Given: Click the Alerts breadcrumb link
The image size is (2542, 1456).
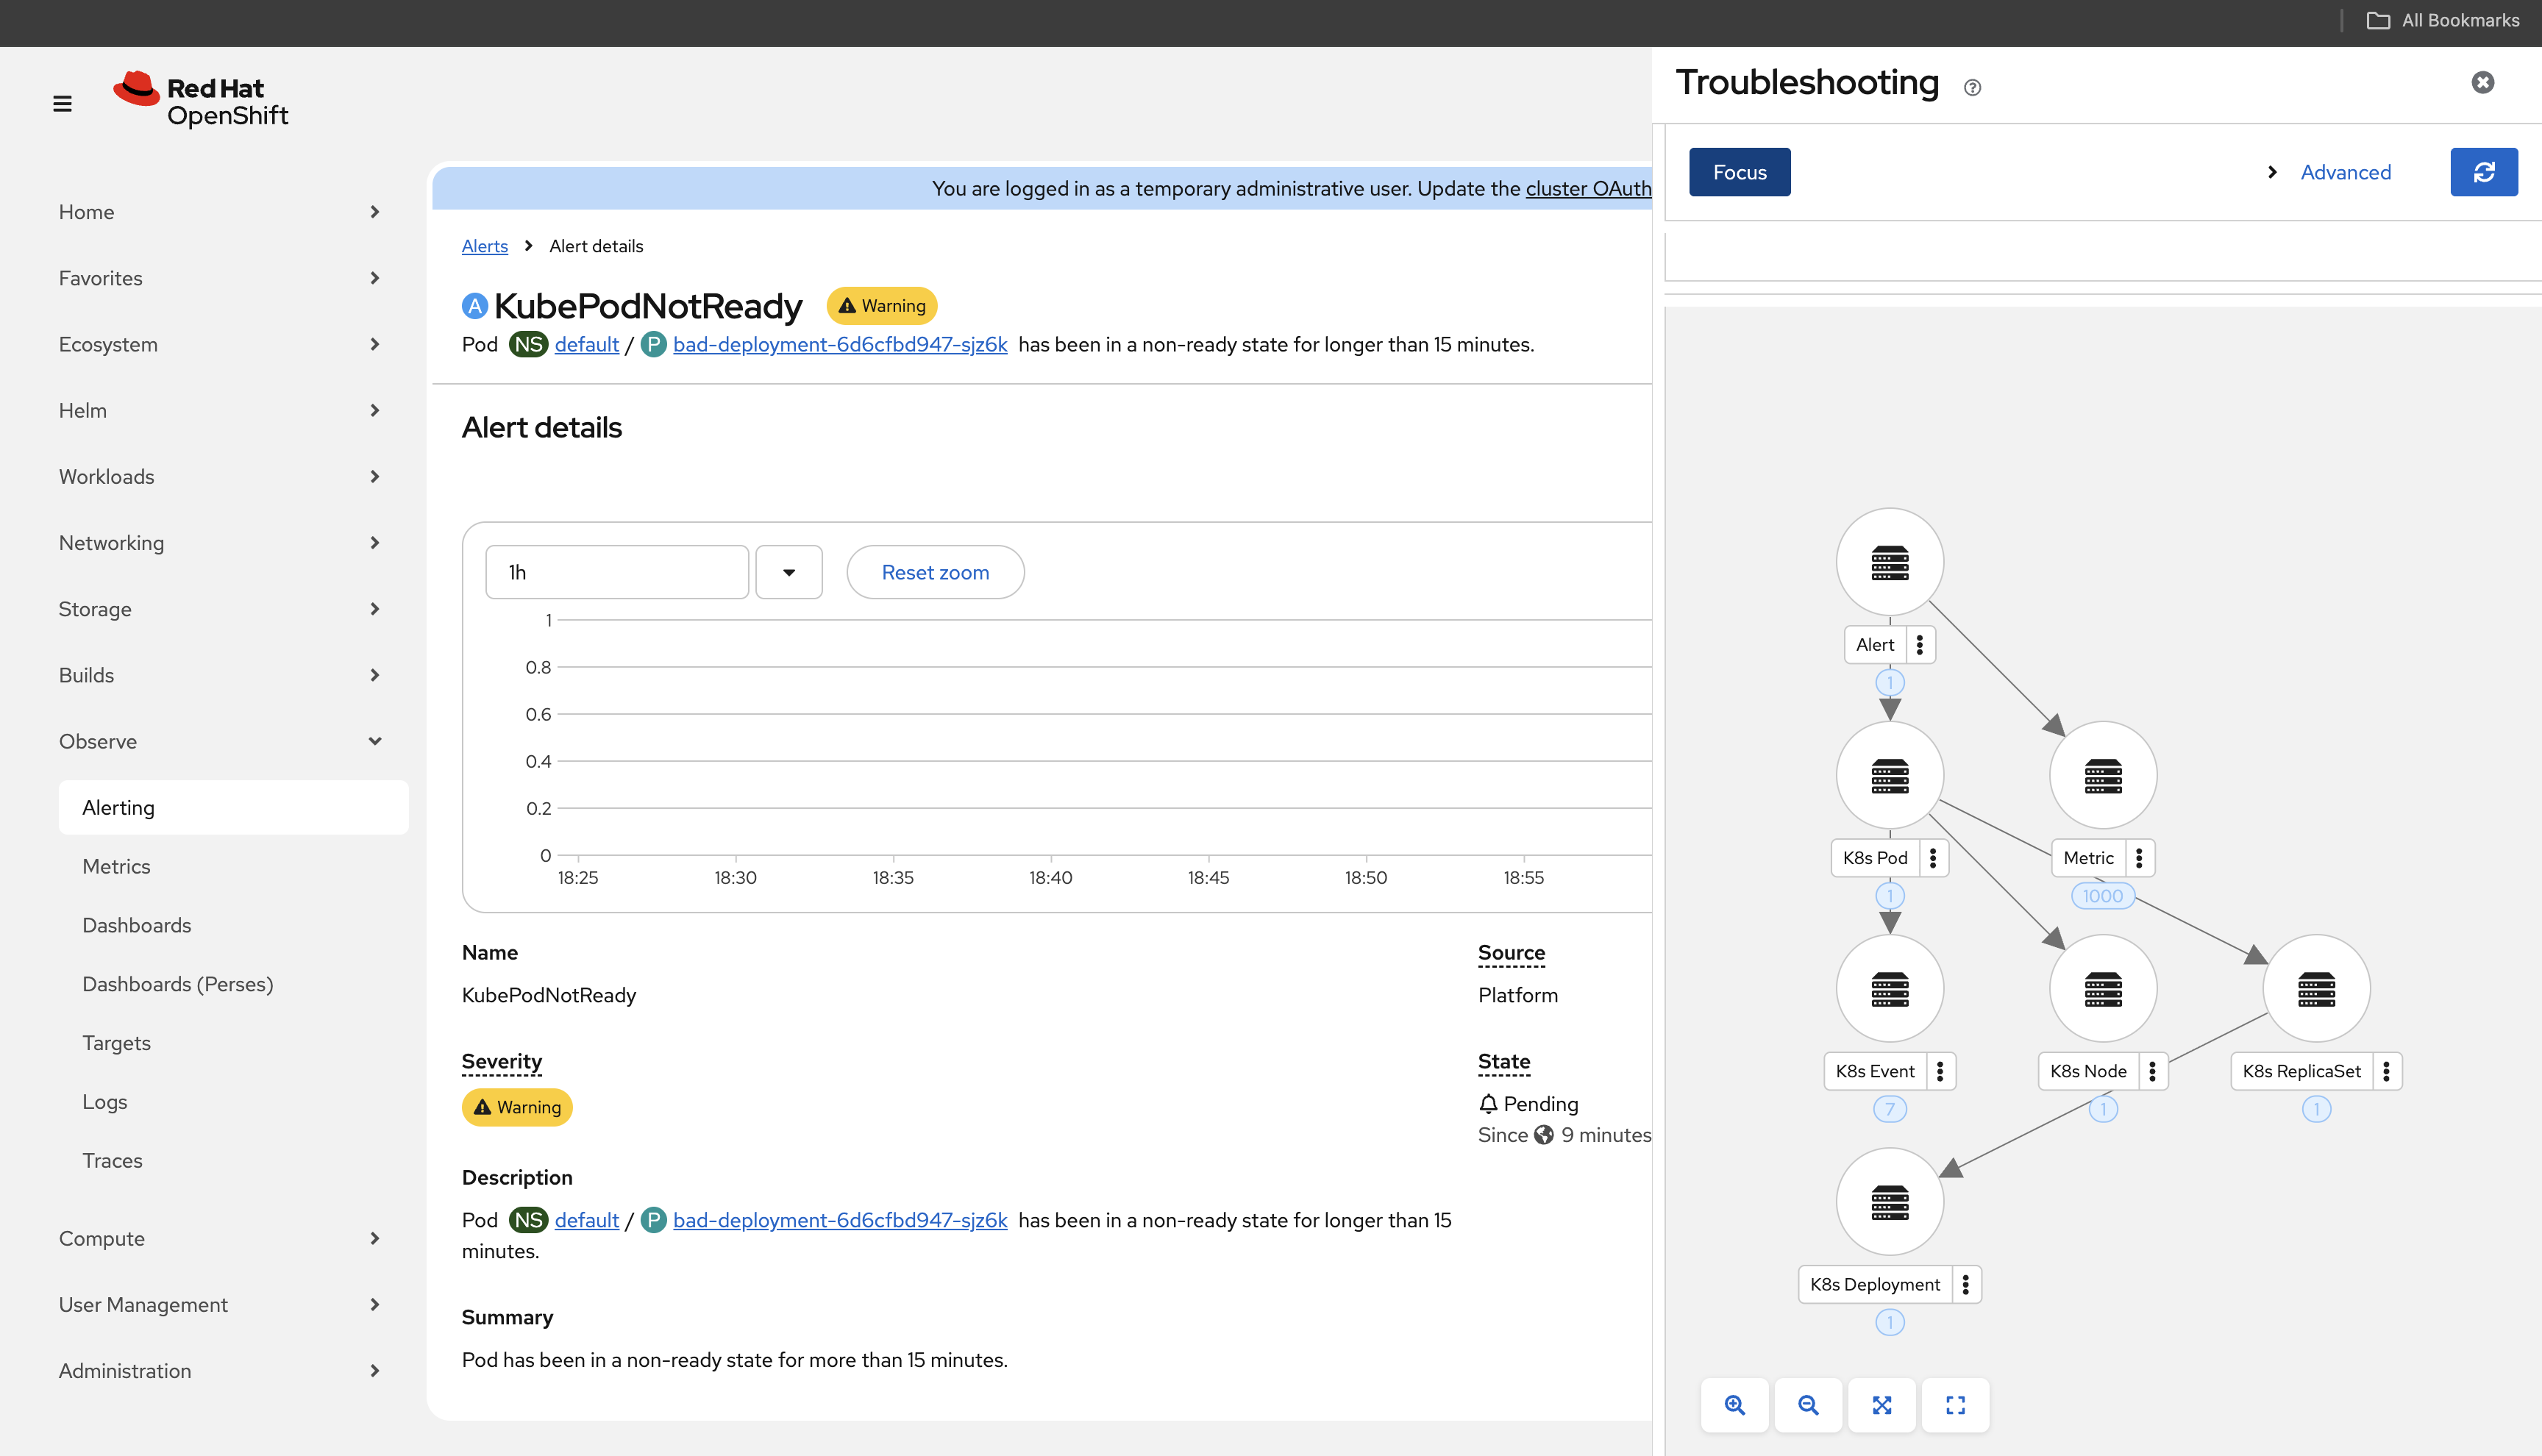Looking at the screenshot, I should pyautogui.click(x=484, y=246).
